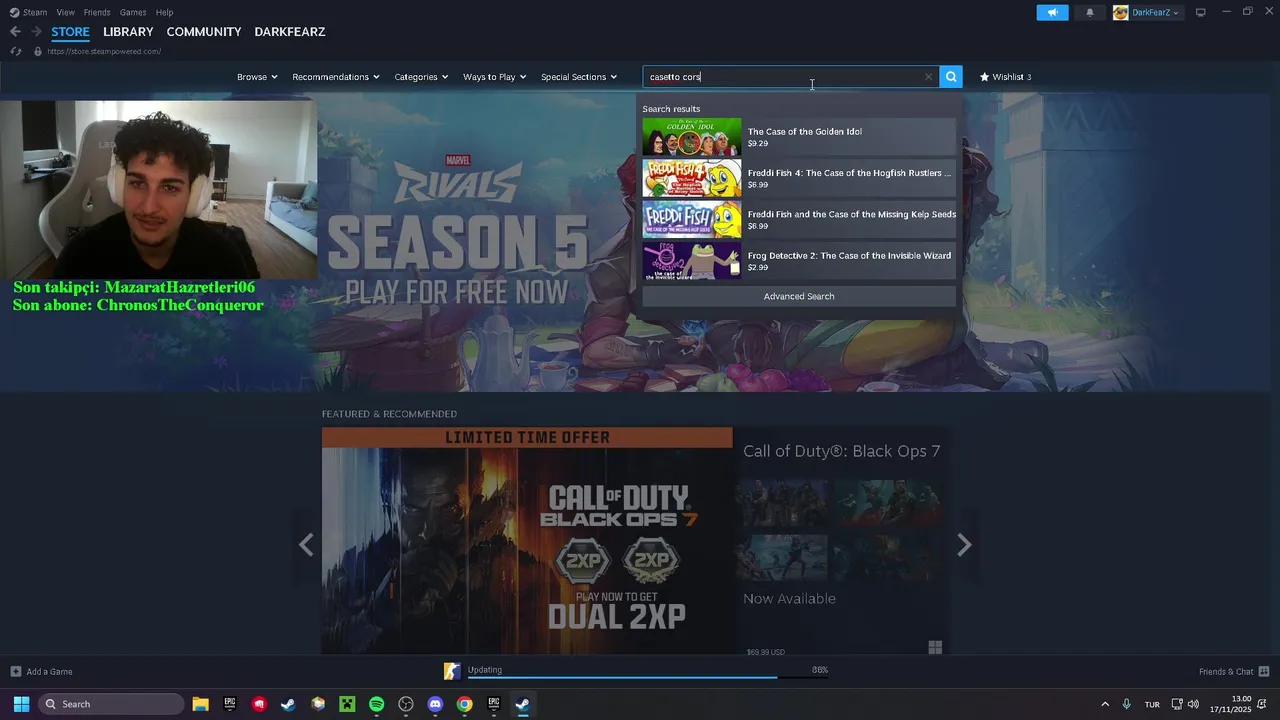The width and height of the screenshot is (1280, 720).
Task: Click the Updating status text
Action: tap(485, 669)
